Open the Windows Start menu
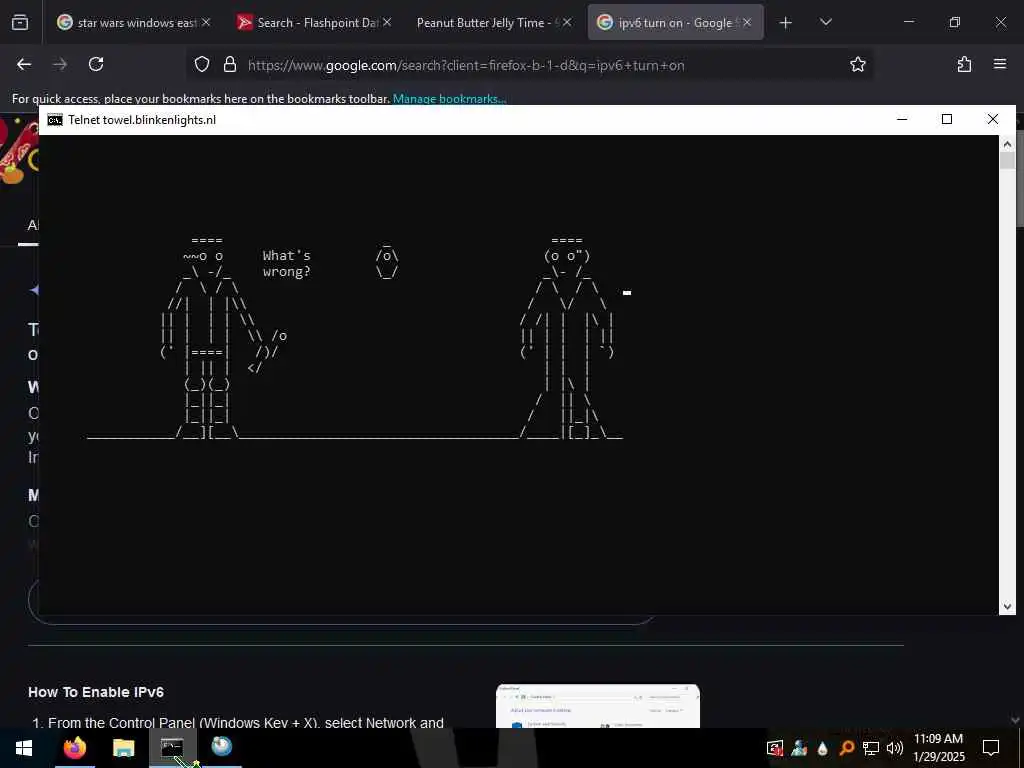This screenshot has height=768, width=1024. coord(24,748)
